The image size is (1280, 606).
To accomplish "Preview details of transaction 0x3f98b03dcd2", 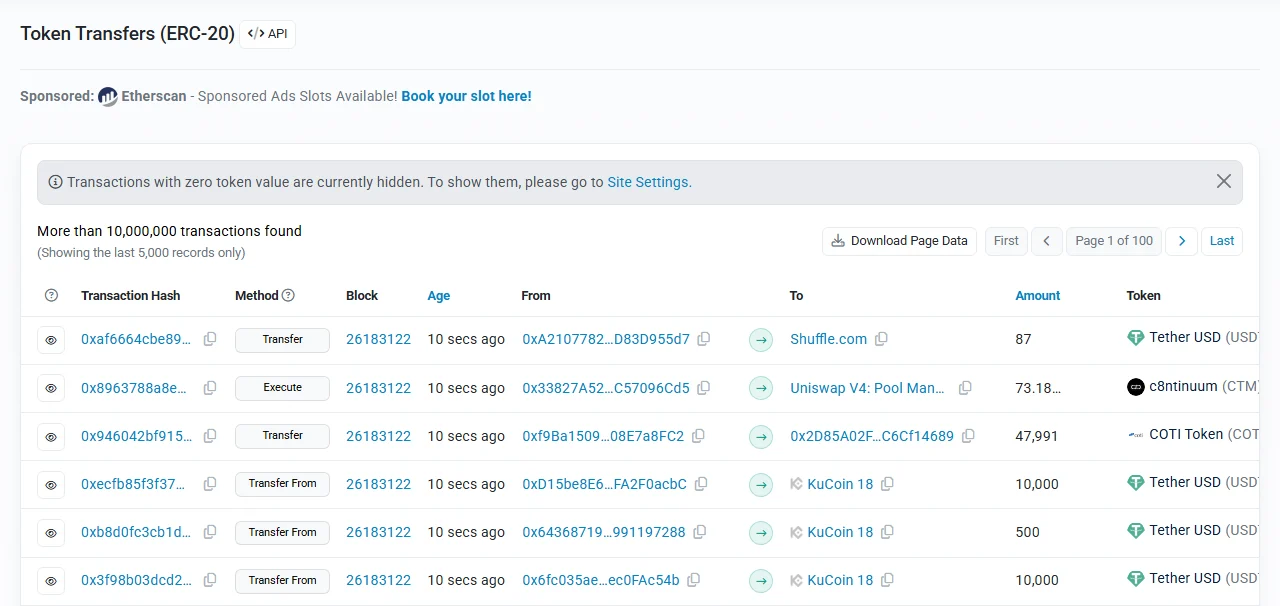I will click(x=51, y=580).
